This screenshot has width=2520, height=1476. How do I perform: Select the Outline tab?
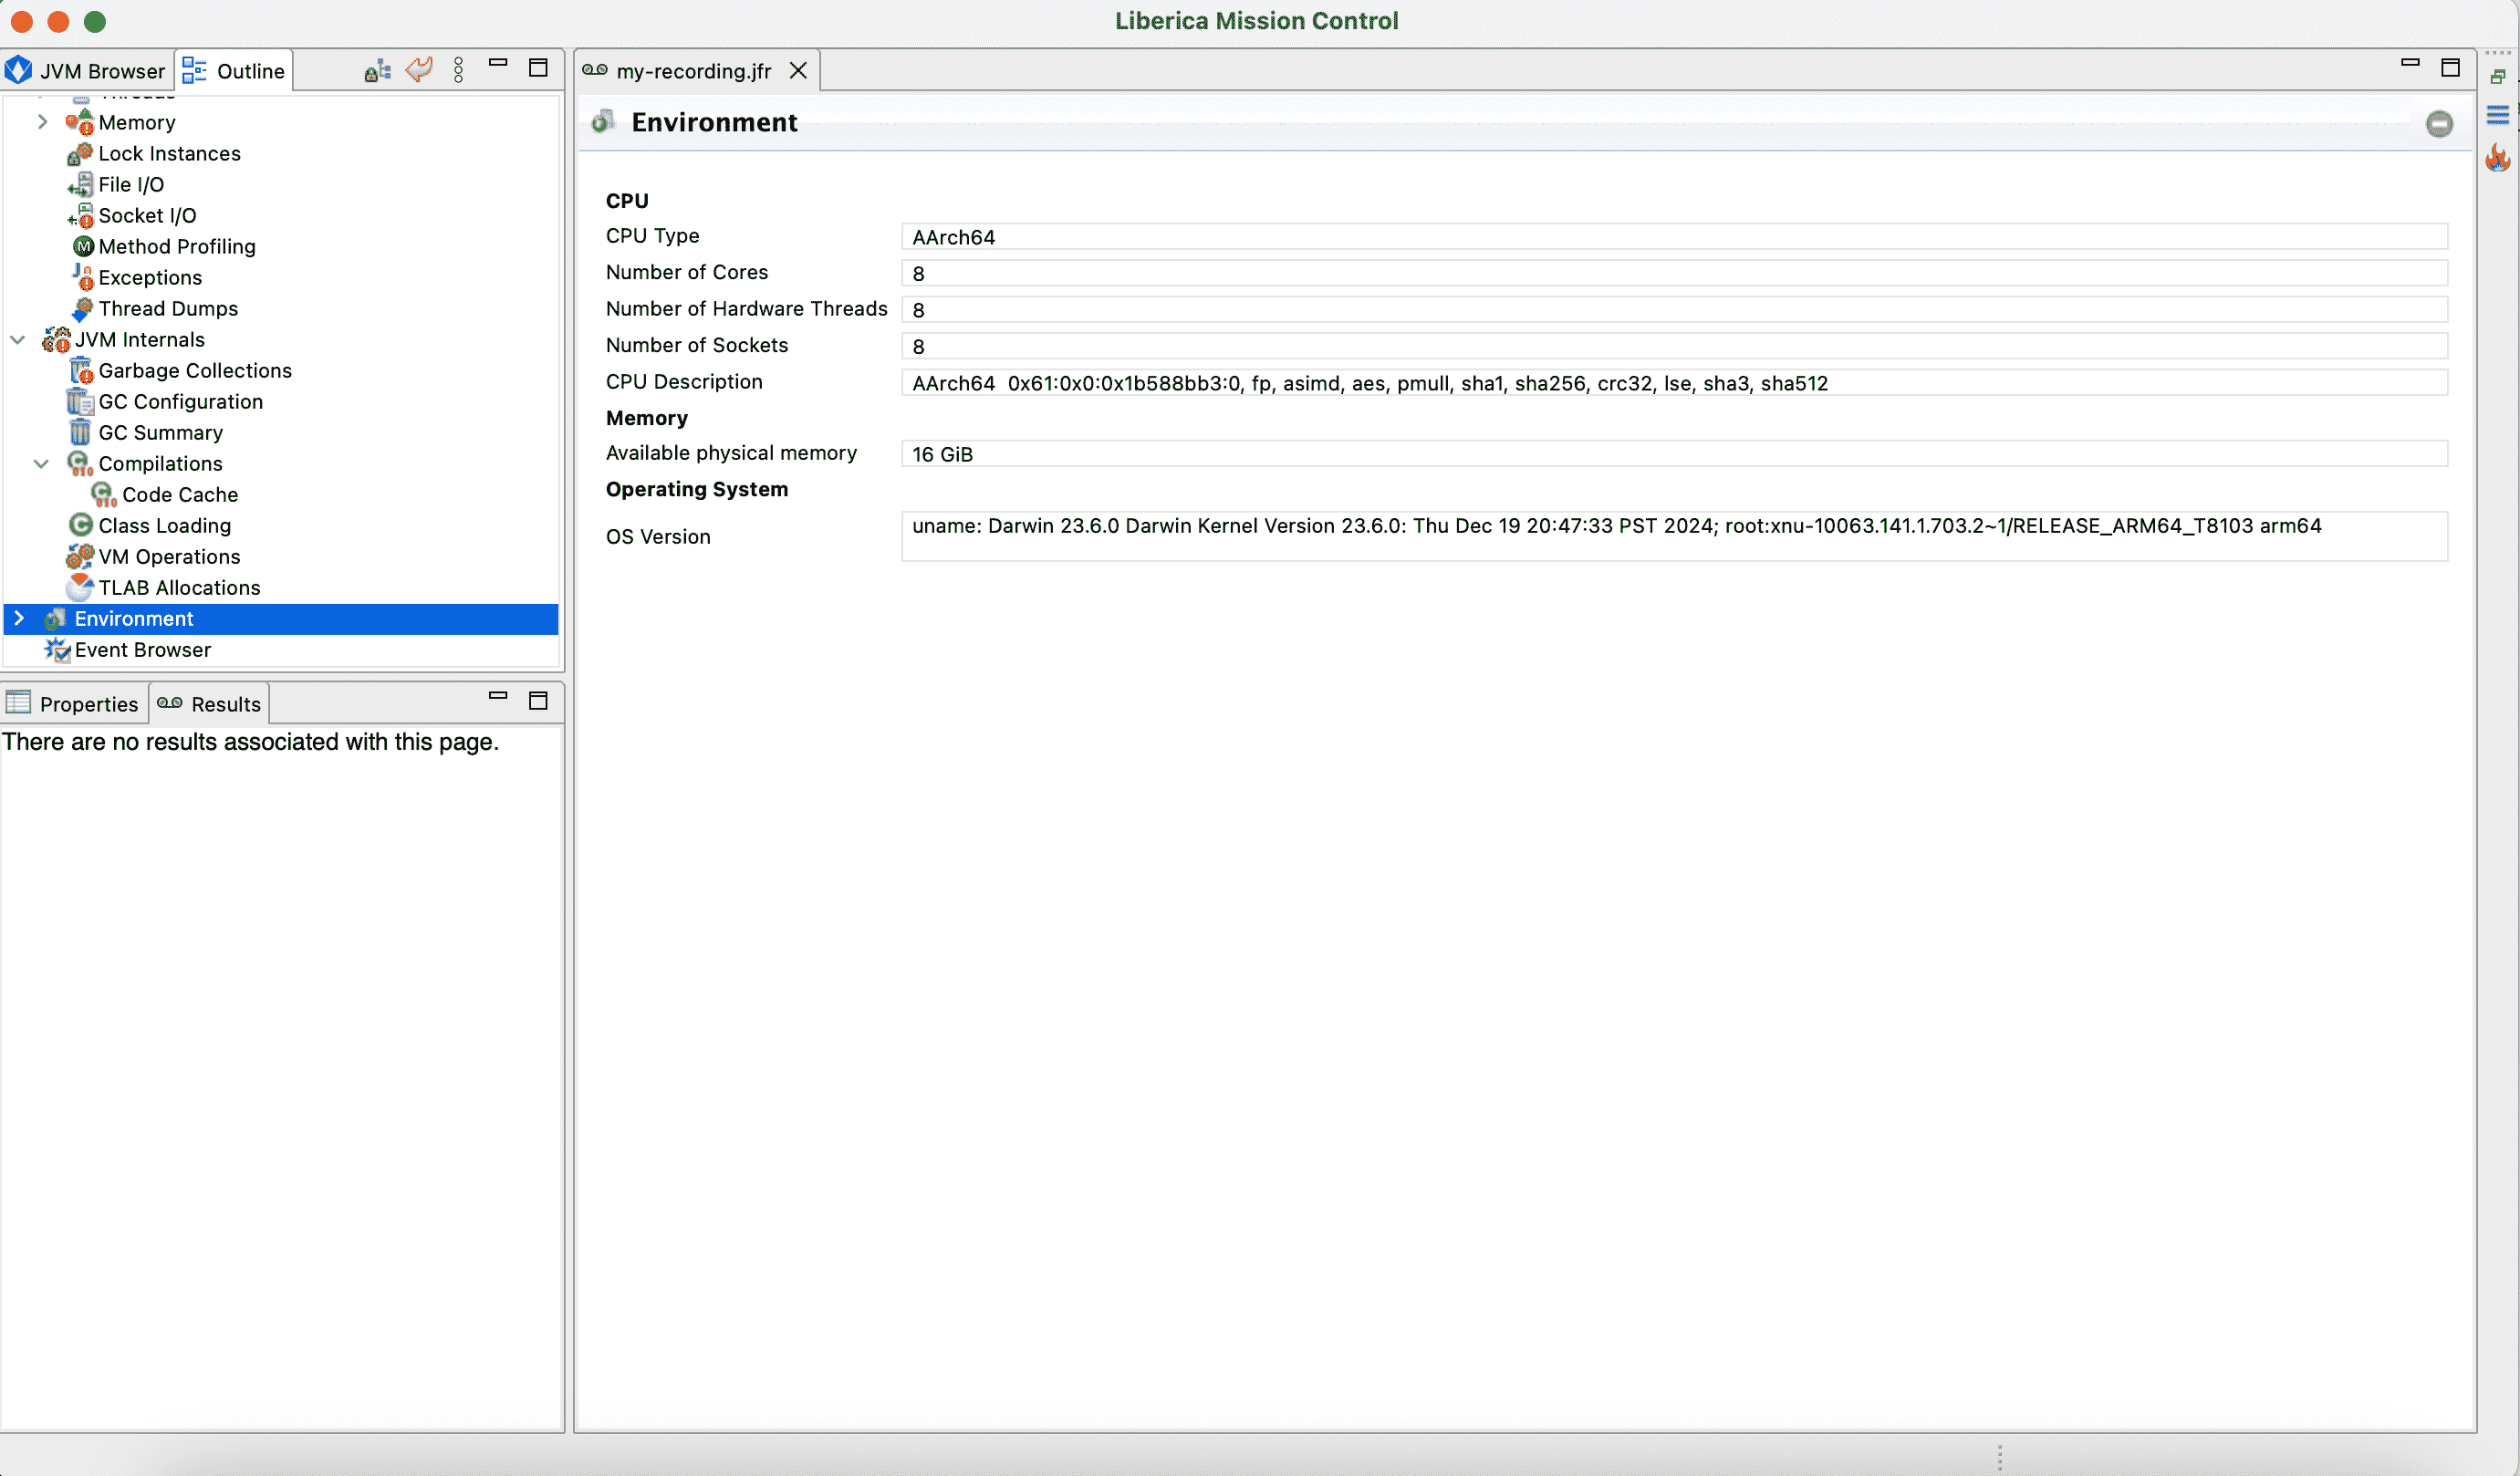[x=235, y=71]
